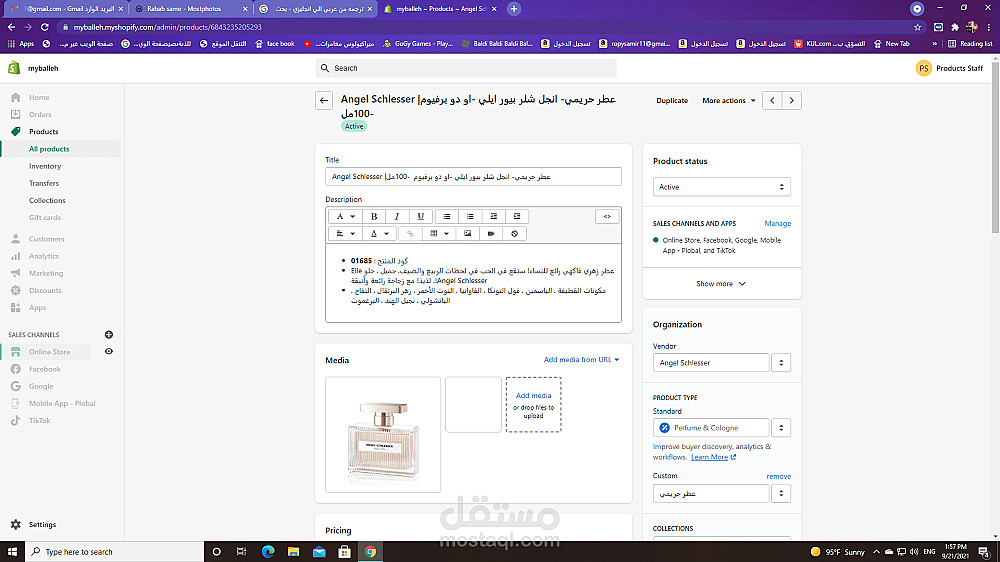Open Add media from URL dropdown
The height and width of the screenshot is (562, 1000).
pos(581,360)
